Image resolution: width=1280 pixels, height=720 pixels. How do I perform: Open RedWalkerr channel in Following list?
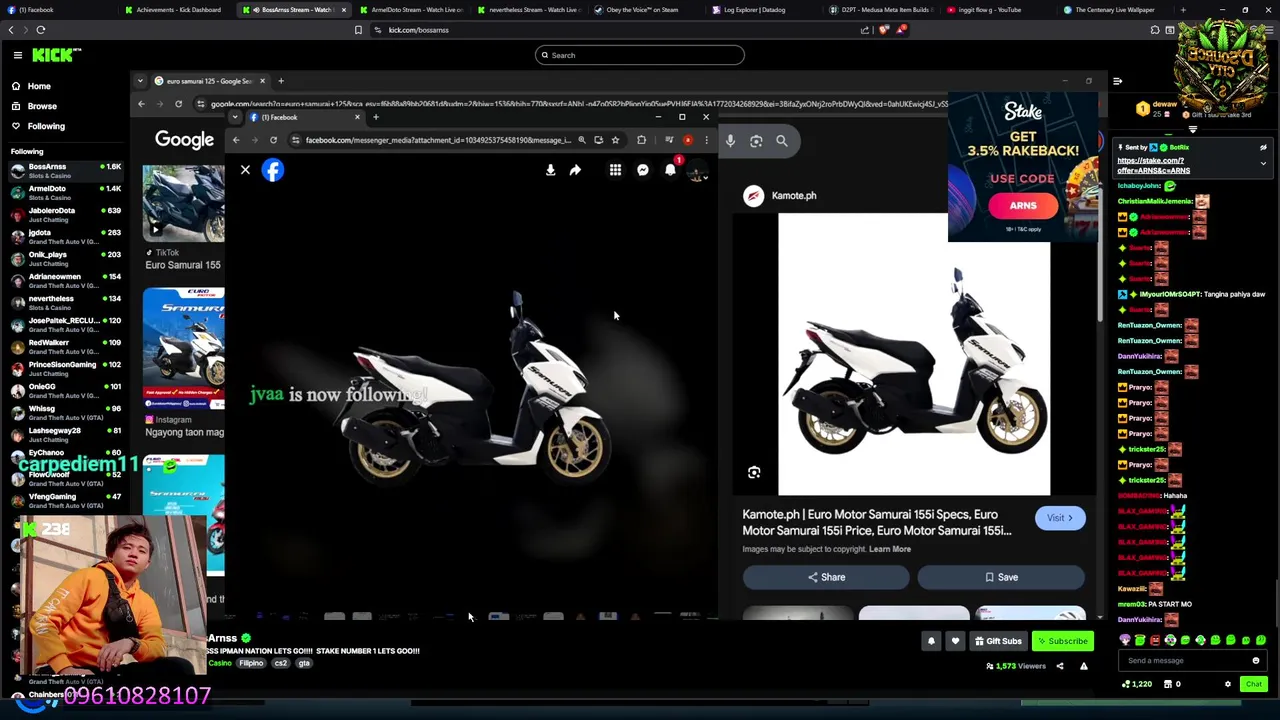click(x=65, y=346)
